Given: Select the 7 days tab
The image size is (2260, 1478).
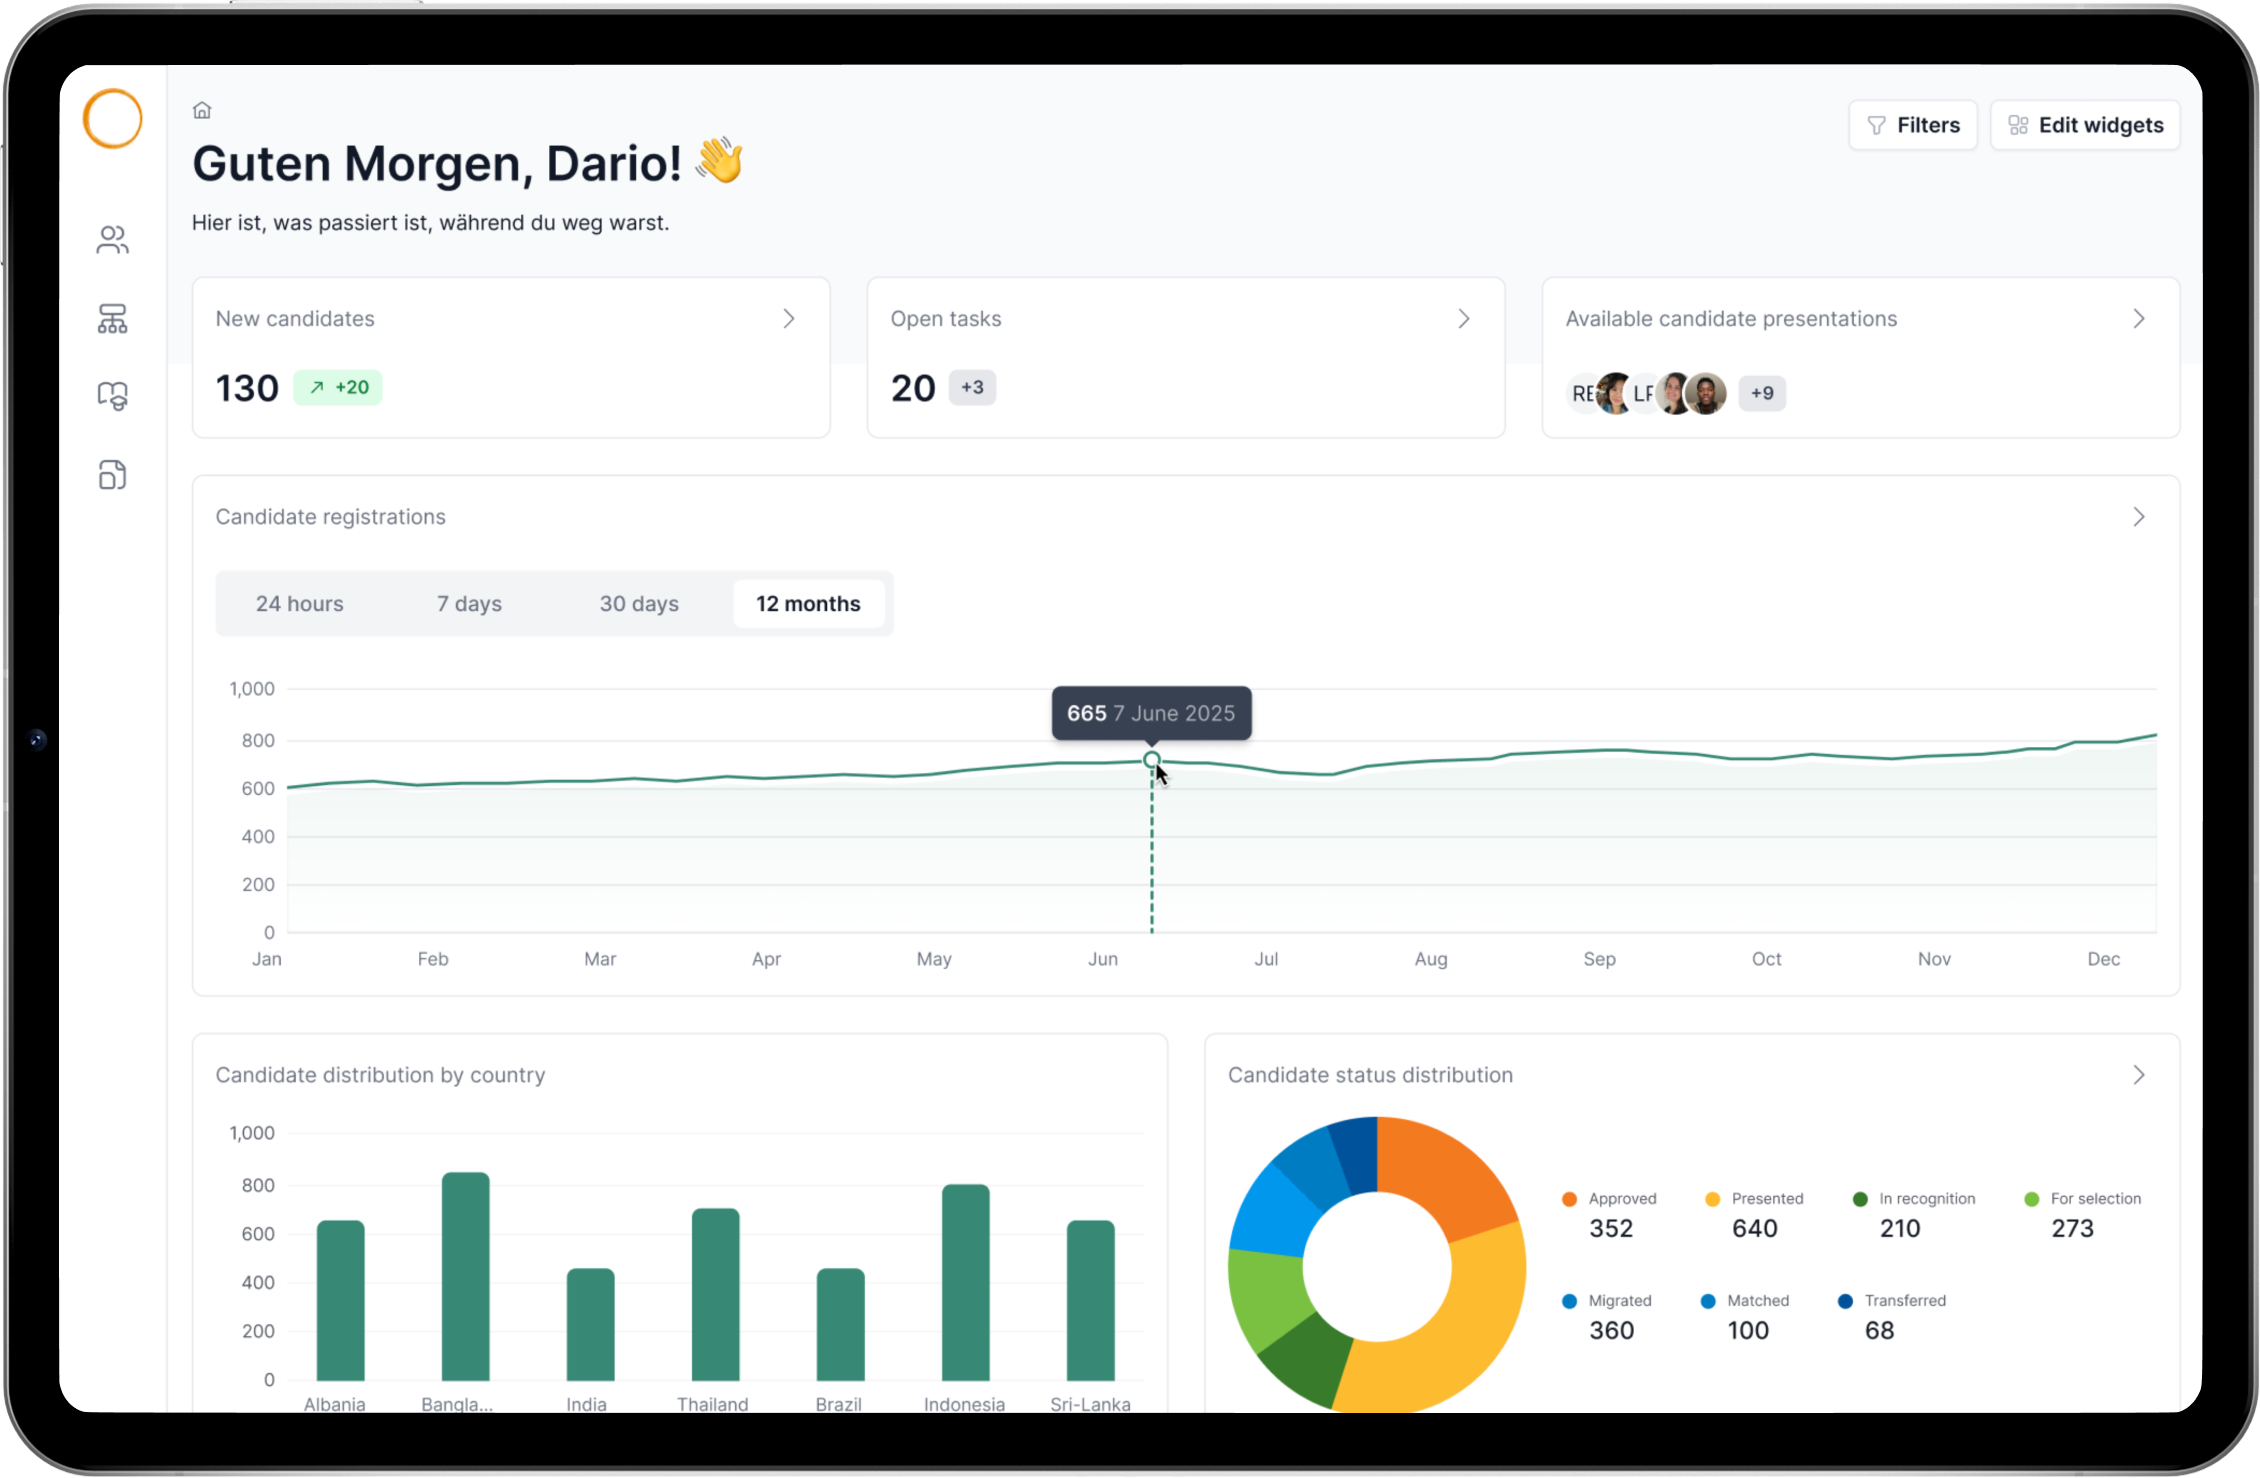Looking at the screenshot, I should pyautogui.click(x=470, y=604).
